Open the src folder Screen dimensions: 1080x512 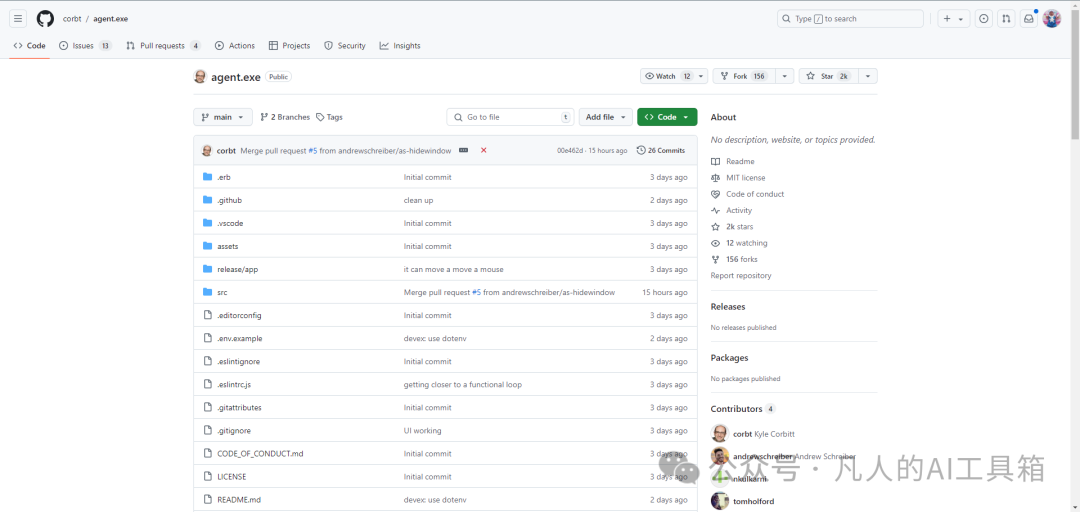(x=222, y=292)
